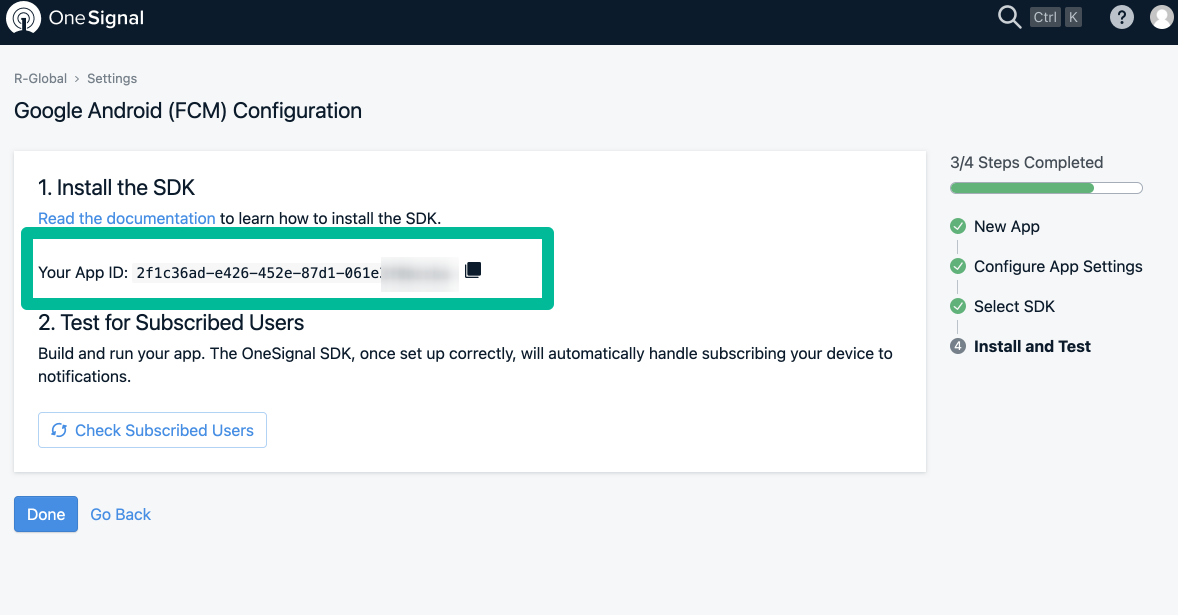Click the Google Android (FCM) Configuration heading
Viewport: 1178px width, 615px height.
tap(188, 110)
